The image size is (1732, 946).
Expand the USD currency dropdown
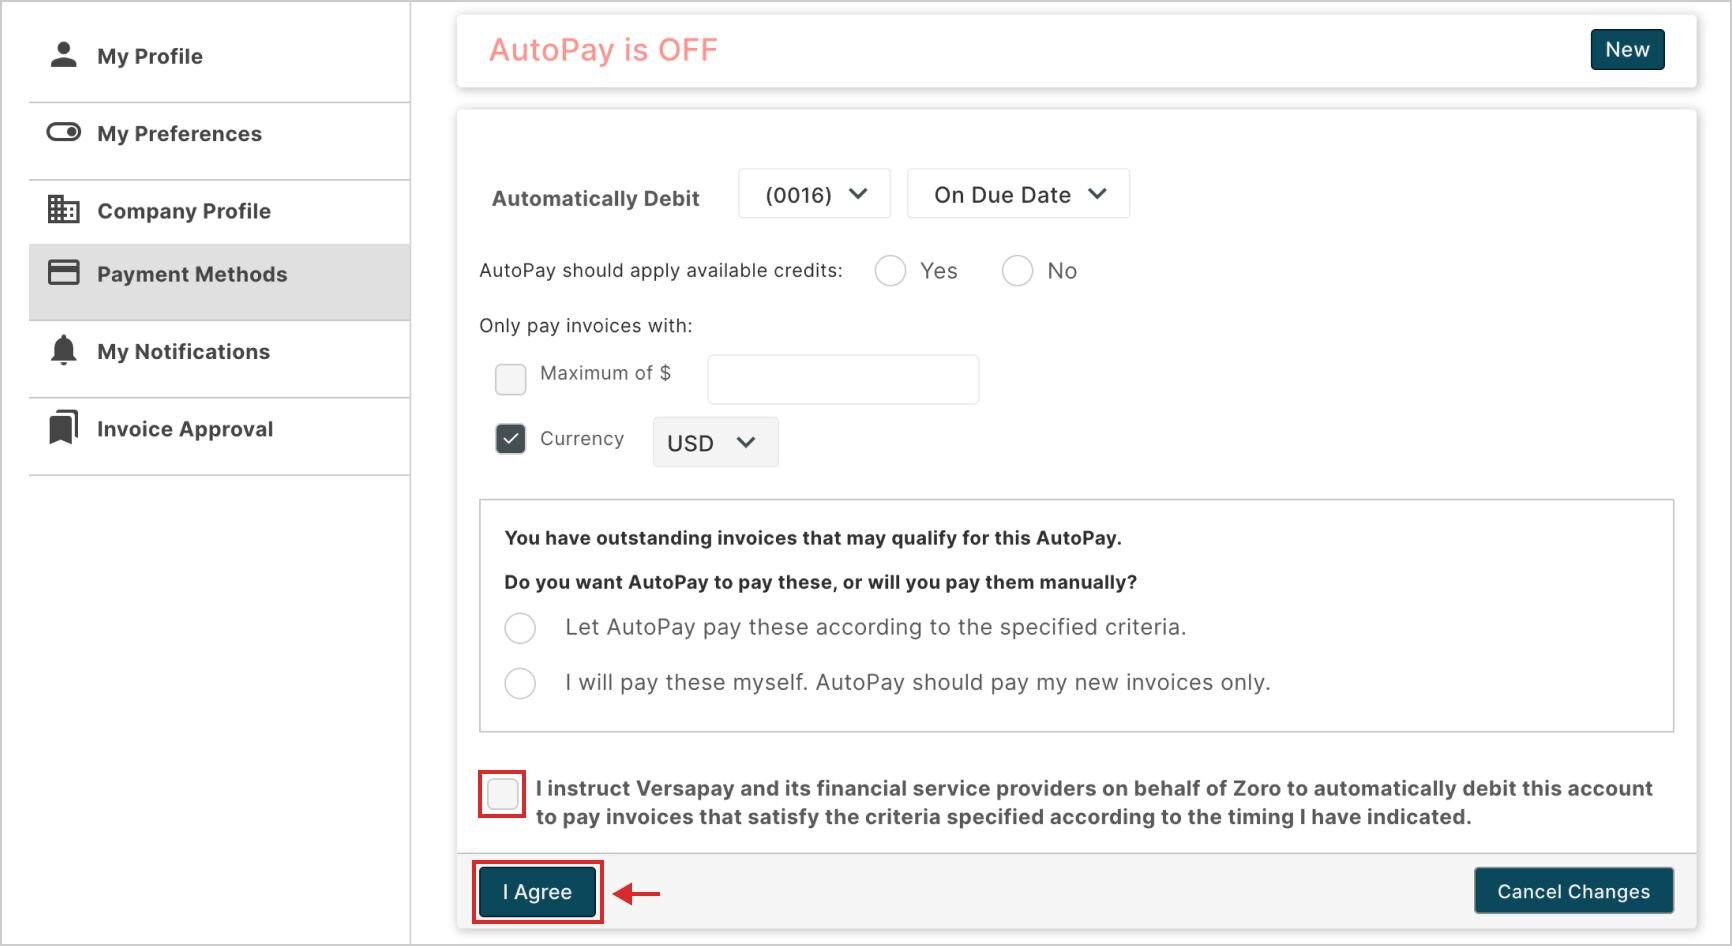(x=714, y=442)
